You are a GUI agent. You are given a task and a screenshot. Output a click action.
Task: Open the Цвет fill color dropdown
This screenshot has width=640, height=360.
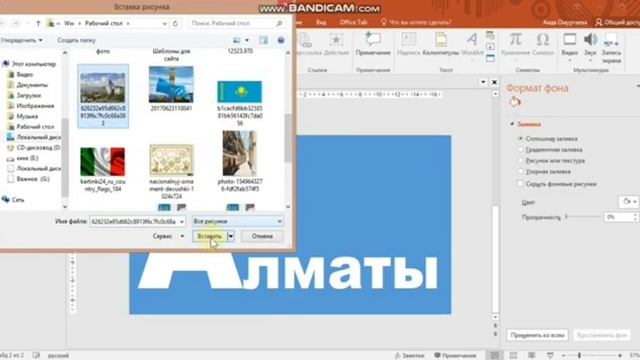[x=628, y=202]
